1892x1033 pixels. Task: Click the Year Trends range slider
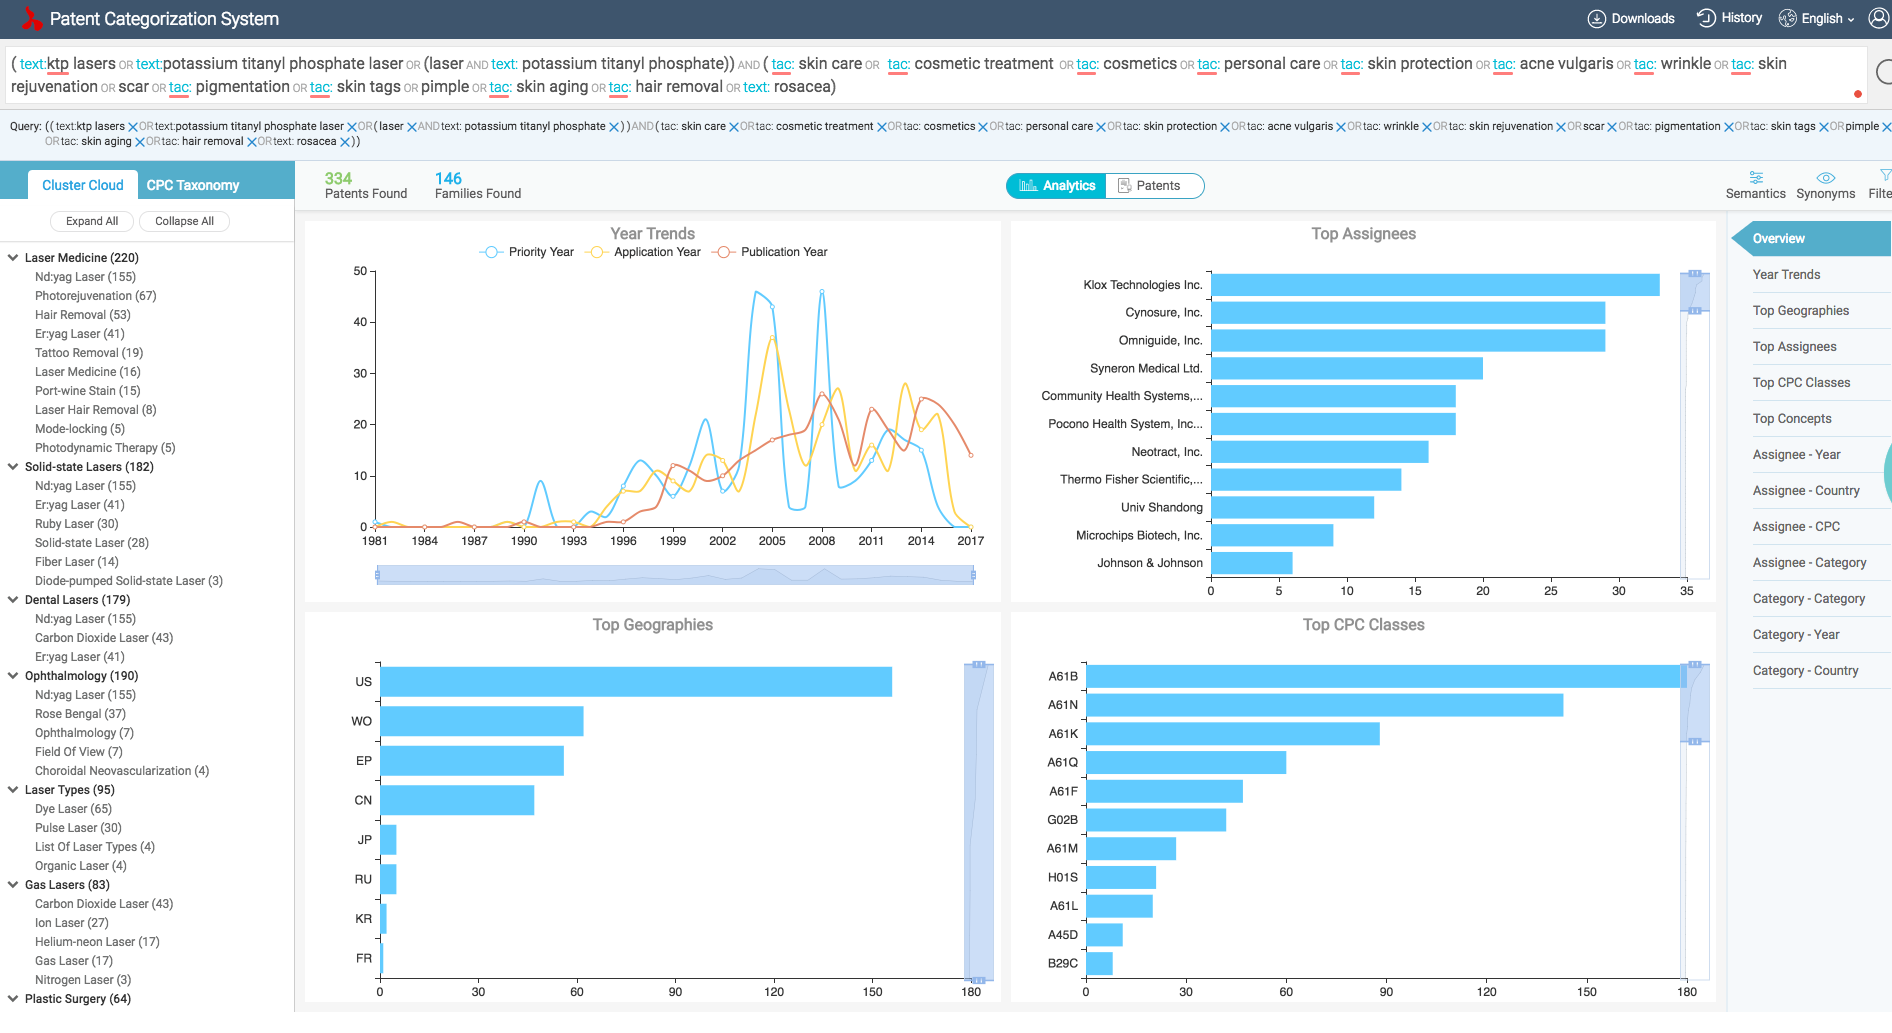(x=675, y=575)
